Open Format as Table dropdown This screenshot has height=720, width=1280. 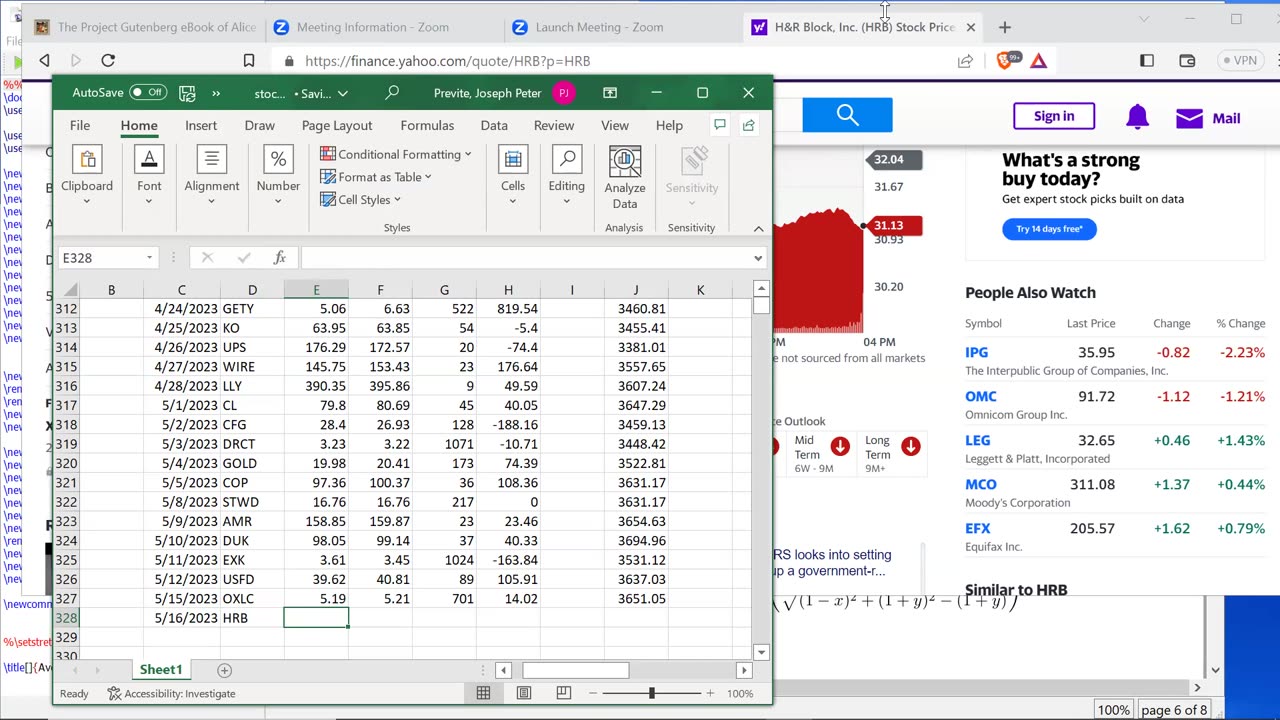pyautogui.click(x=376, y=177)
